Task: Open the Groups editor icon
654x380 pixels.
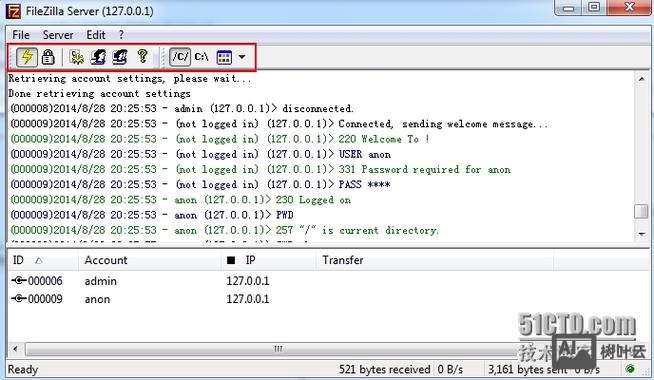Action: pos(120,57)
